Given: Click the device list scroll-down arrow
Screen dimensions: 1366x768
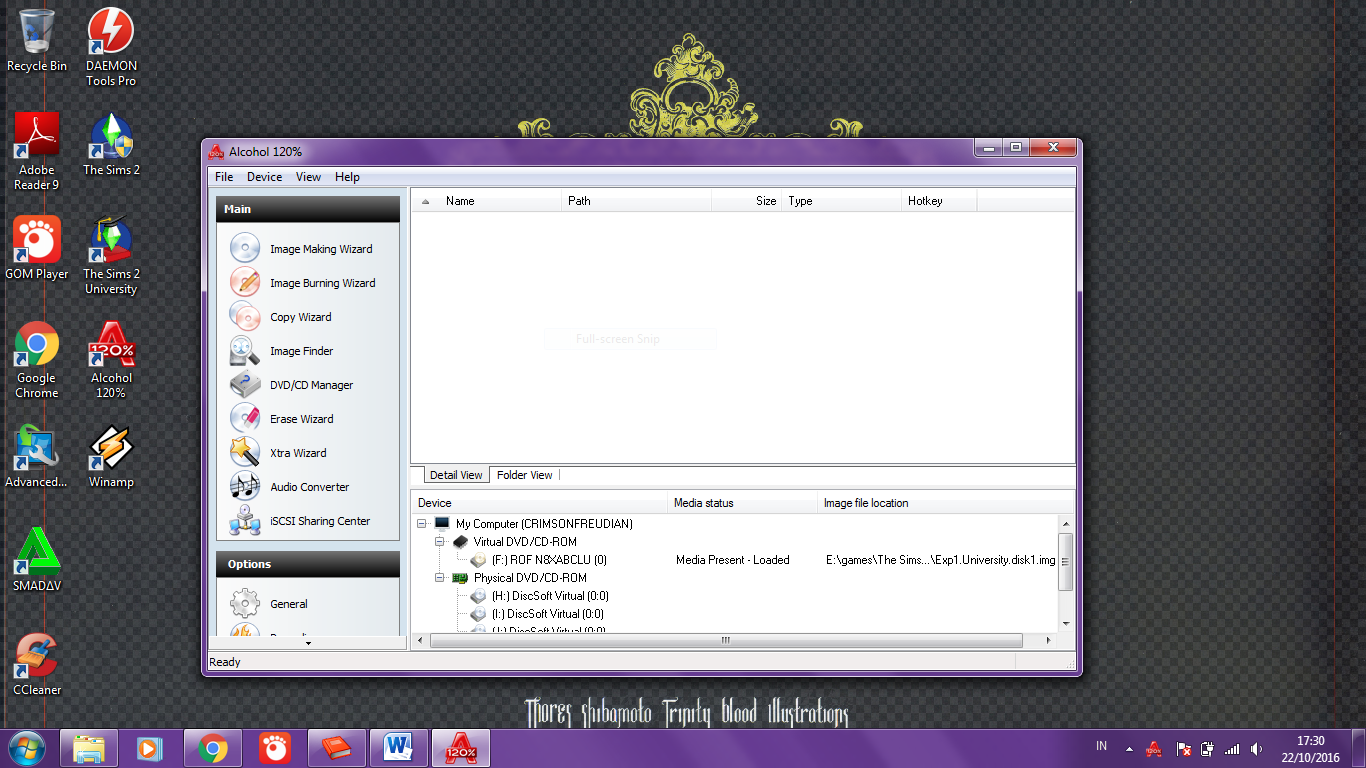Looking at the screenshot, I should (1066, 624).
